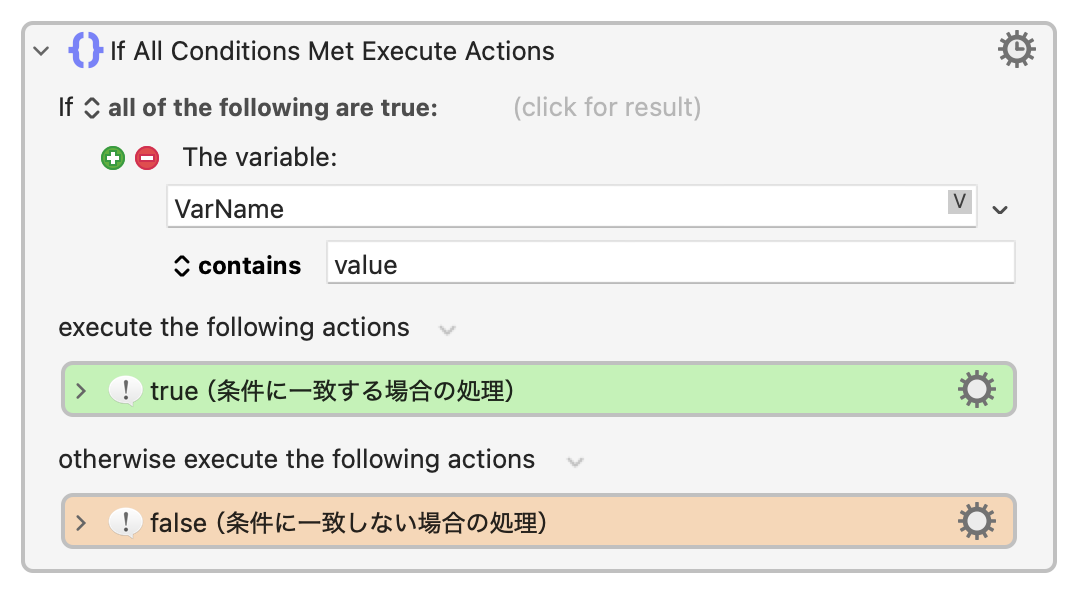The image size is (1078, 594).
Task: Expand the false comment action
Action: coord(82,523)
